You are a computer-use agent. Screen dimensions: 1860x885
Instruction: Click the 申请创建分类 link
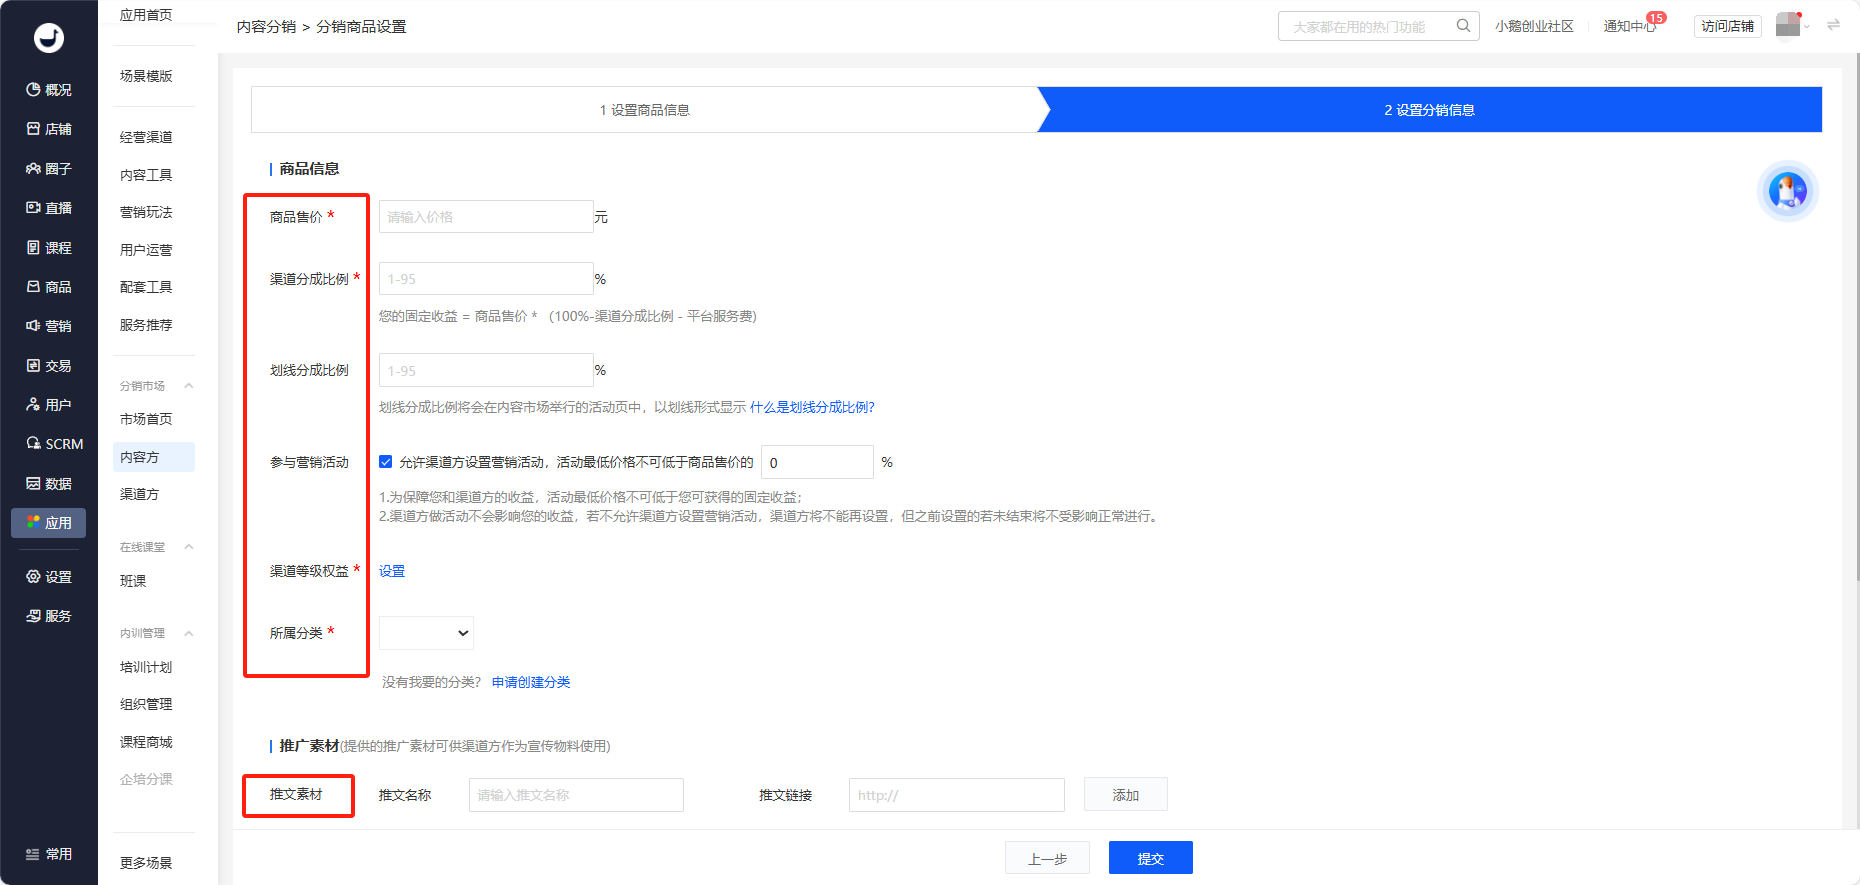tap(531, 682)
